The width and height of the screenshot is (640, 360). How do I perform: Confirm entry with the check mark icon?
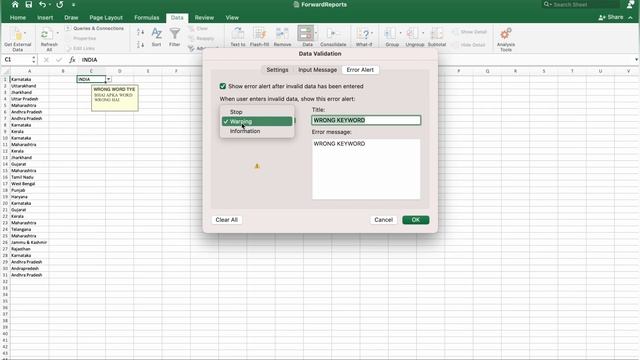[x=59, y=60]
